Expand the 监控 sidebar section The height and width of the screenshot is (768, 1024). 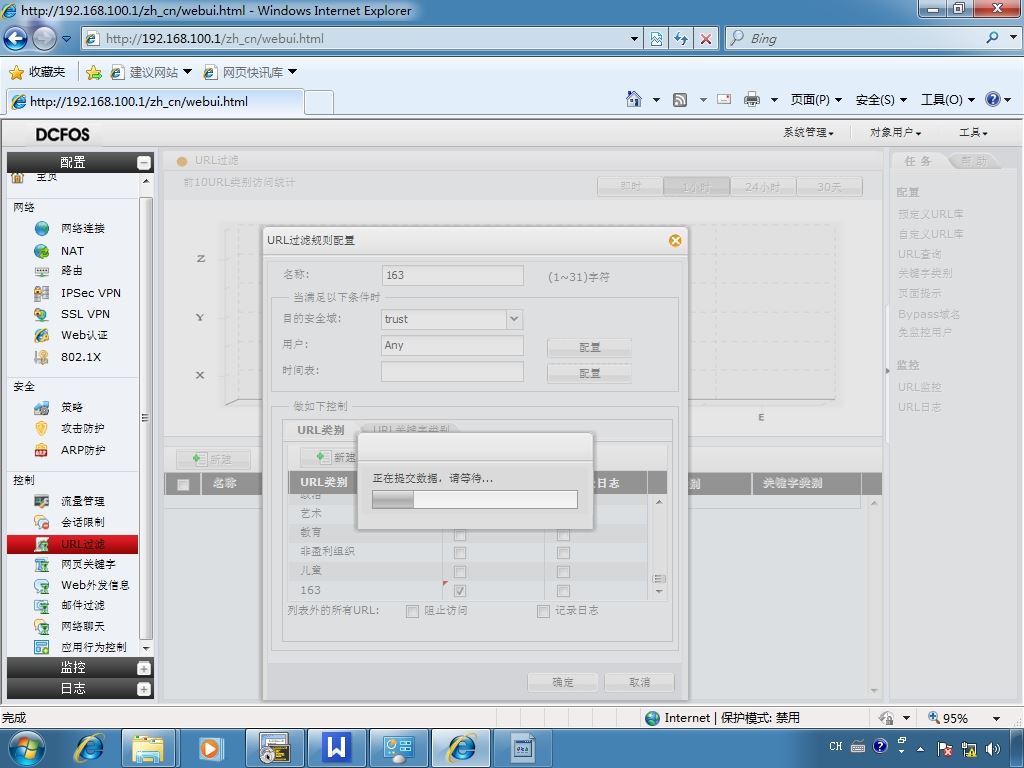click(144, 668)
